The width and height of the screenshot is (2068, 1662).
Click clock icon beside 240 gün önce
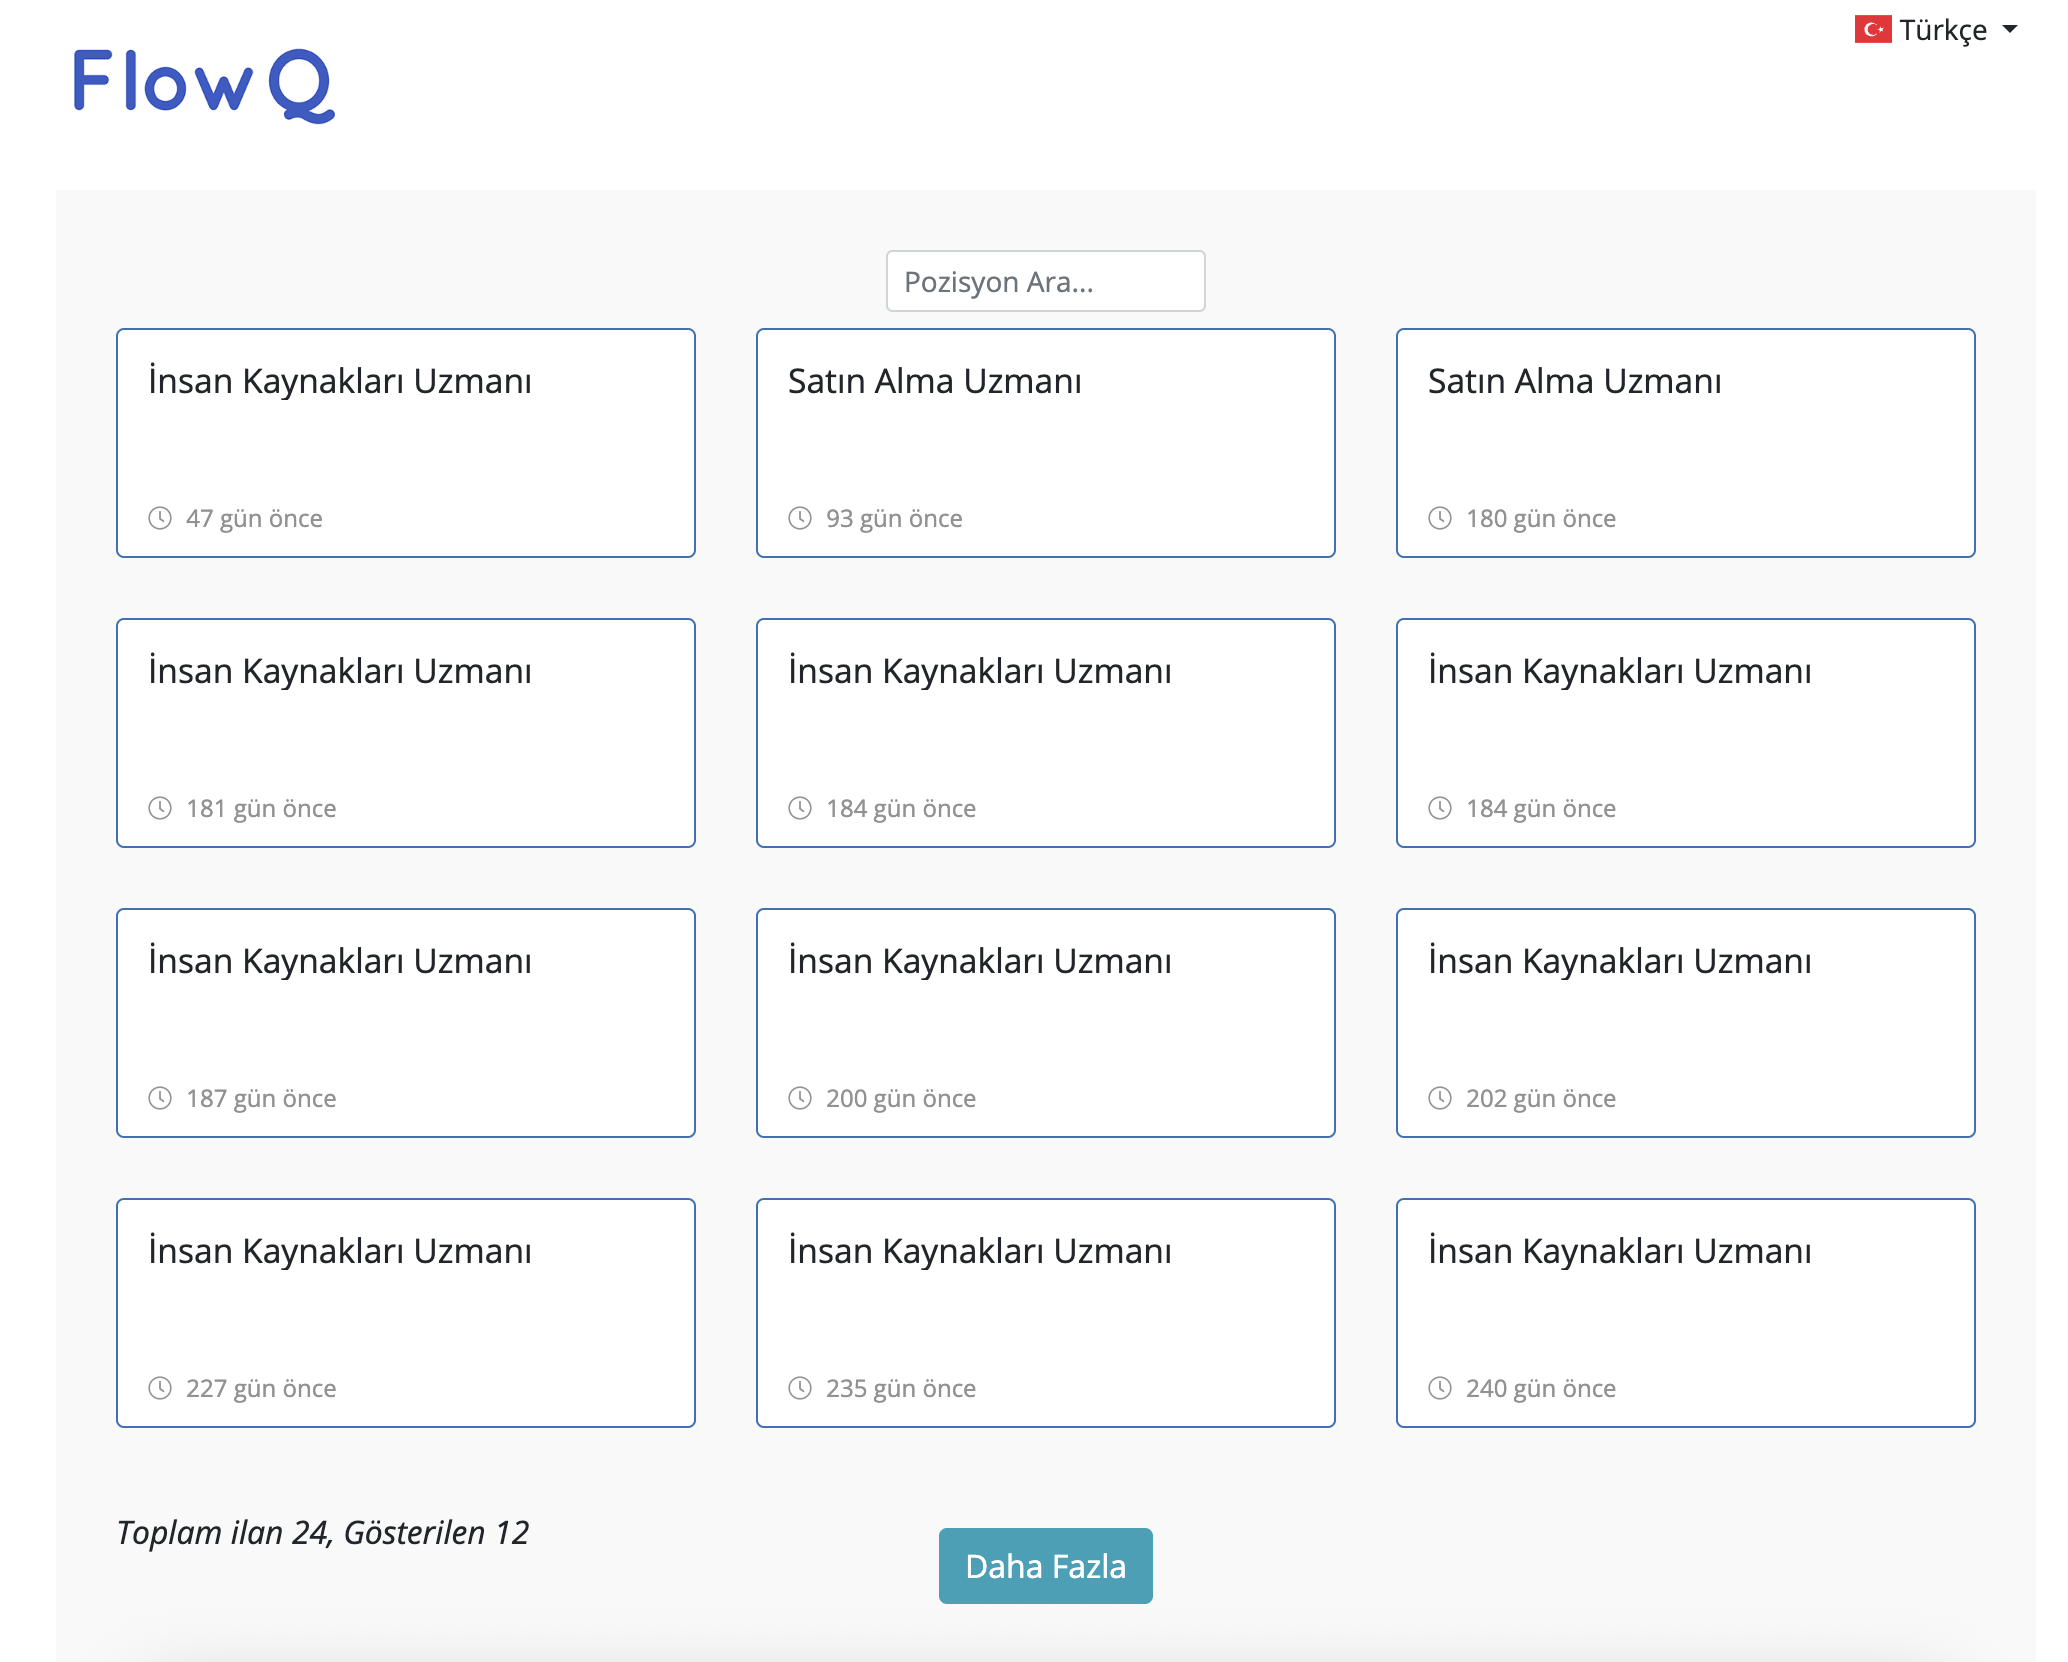(x=1440, y=1388)
